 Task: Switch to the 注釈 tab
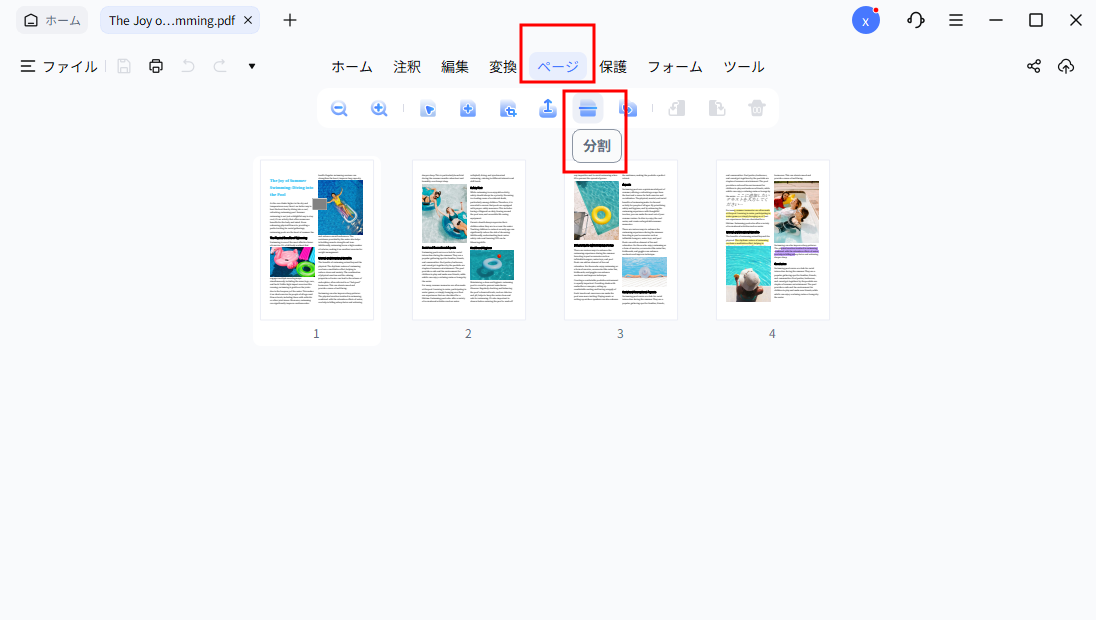406,66
